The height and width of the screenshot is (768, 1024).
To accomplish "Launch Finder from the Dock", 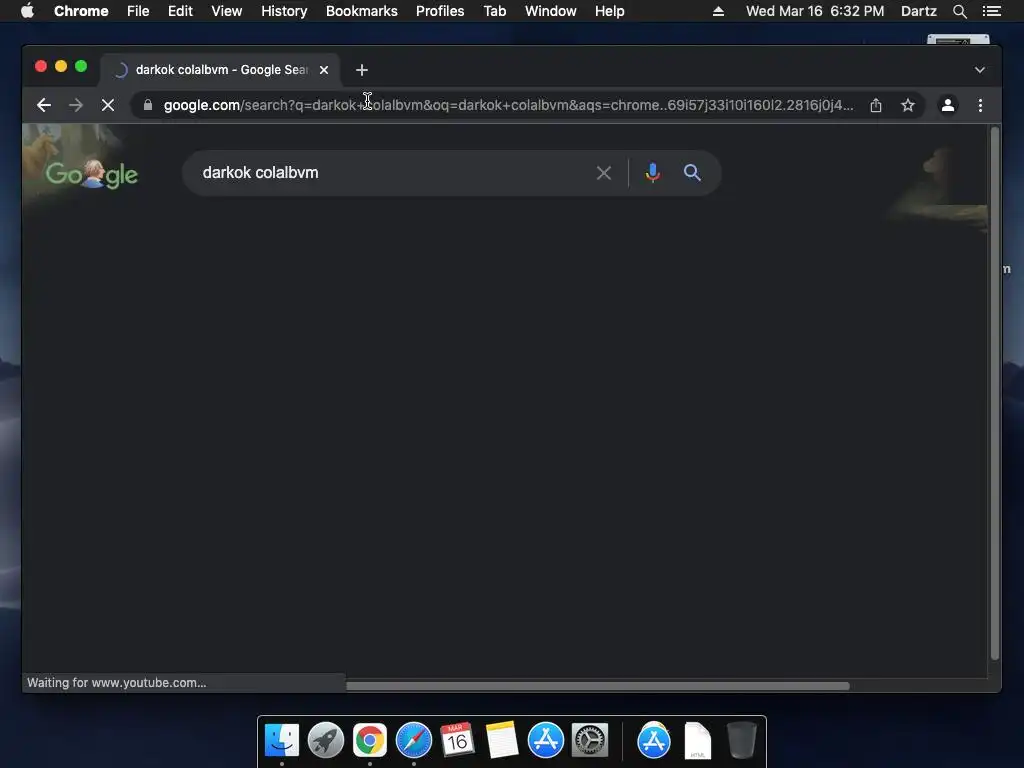I will 282,740.
